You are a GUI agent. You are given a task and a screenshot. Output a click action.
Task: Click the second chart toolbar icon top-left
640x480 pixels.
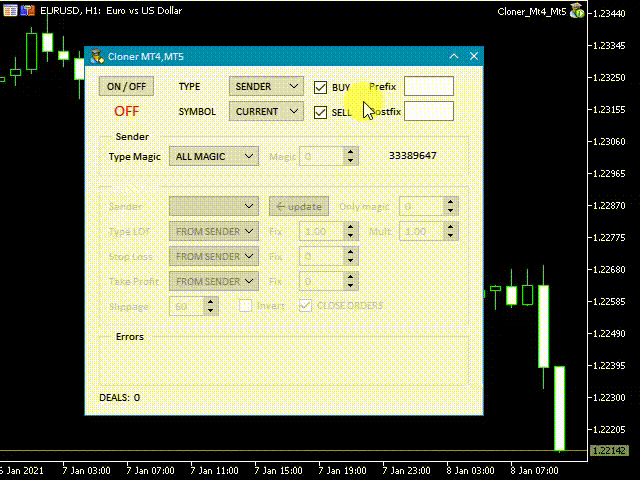[27, 10]
